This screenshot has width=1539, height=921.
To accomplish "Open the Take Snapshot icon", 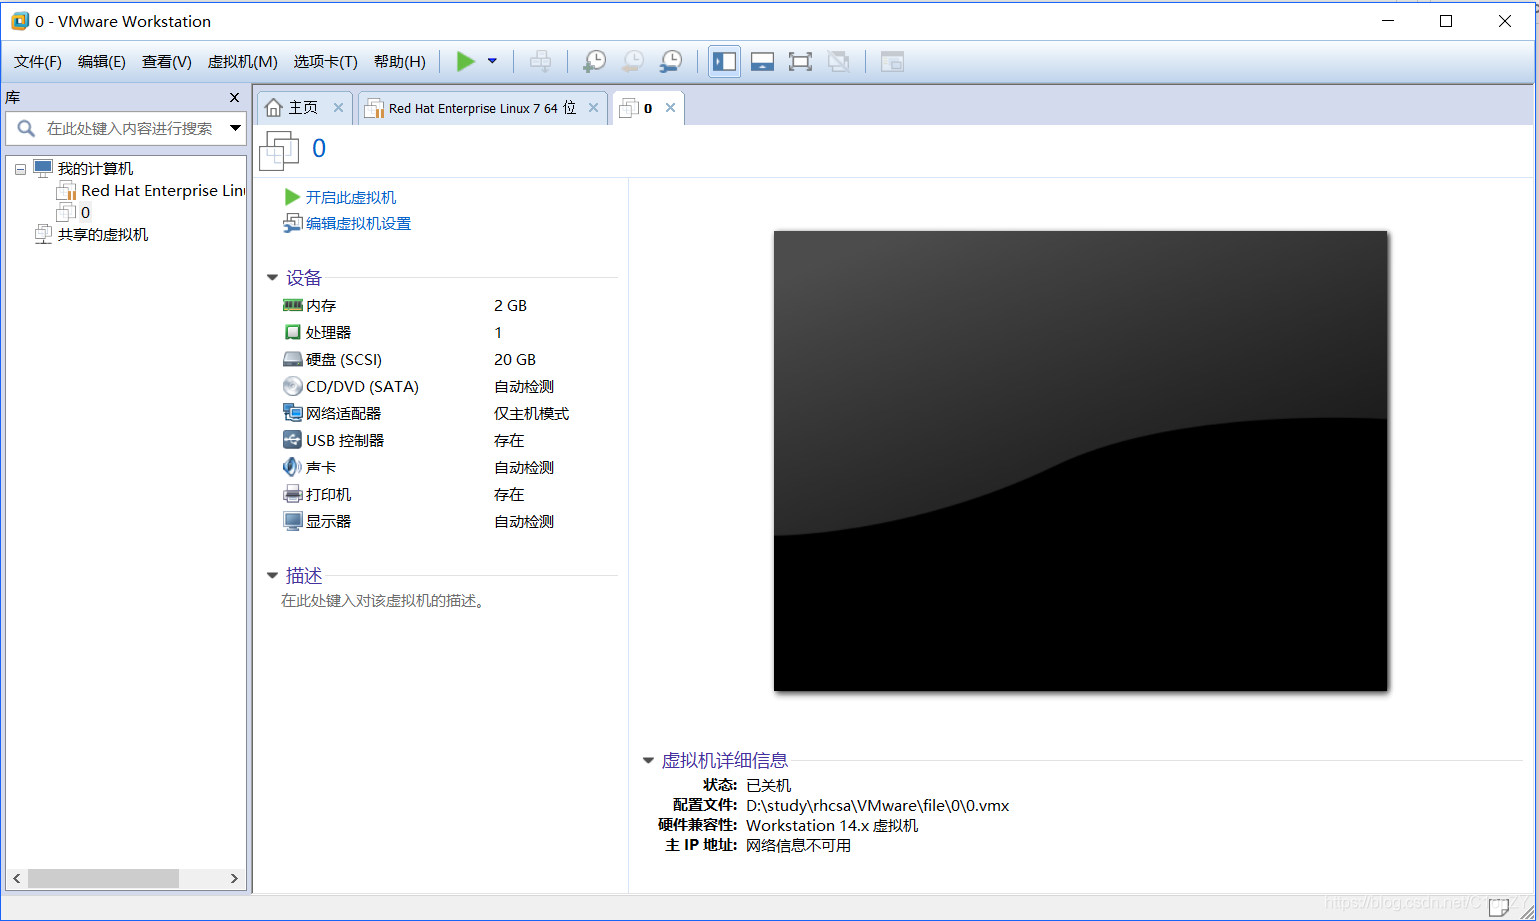I will point(594,61).
